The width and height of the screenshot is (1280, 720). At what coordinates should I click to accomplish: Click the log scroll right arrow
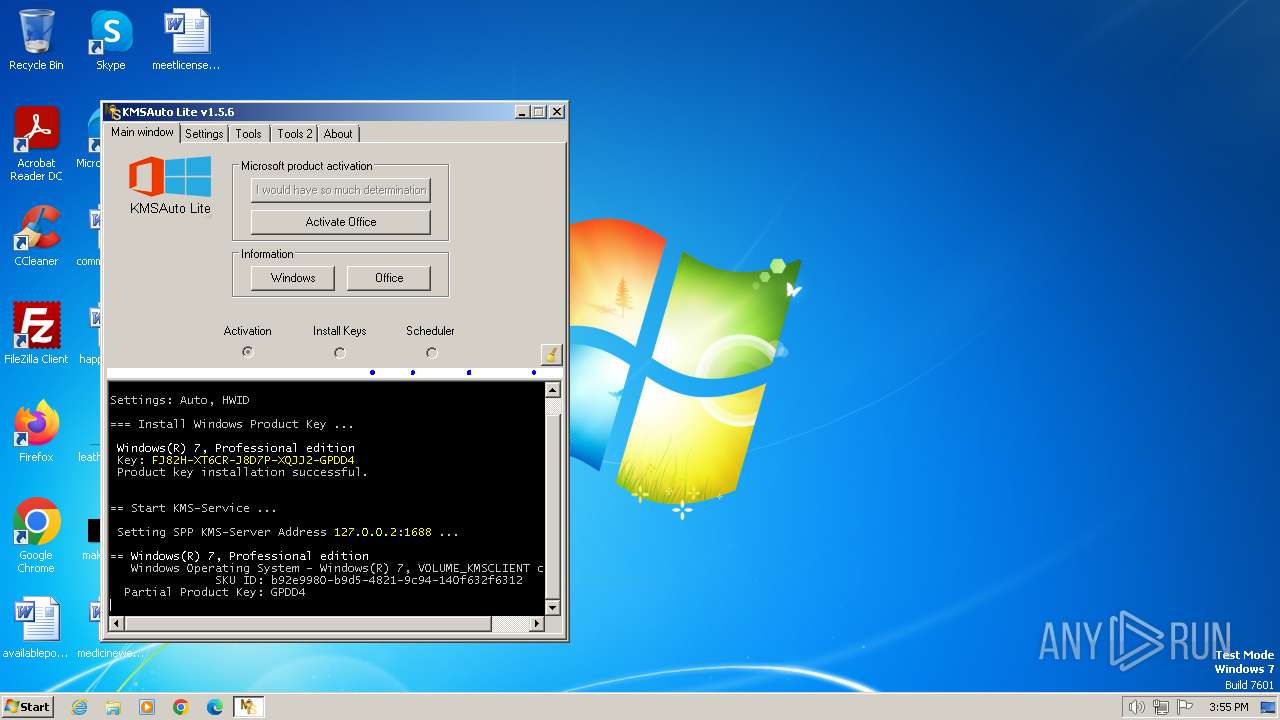536,623
